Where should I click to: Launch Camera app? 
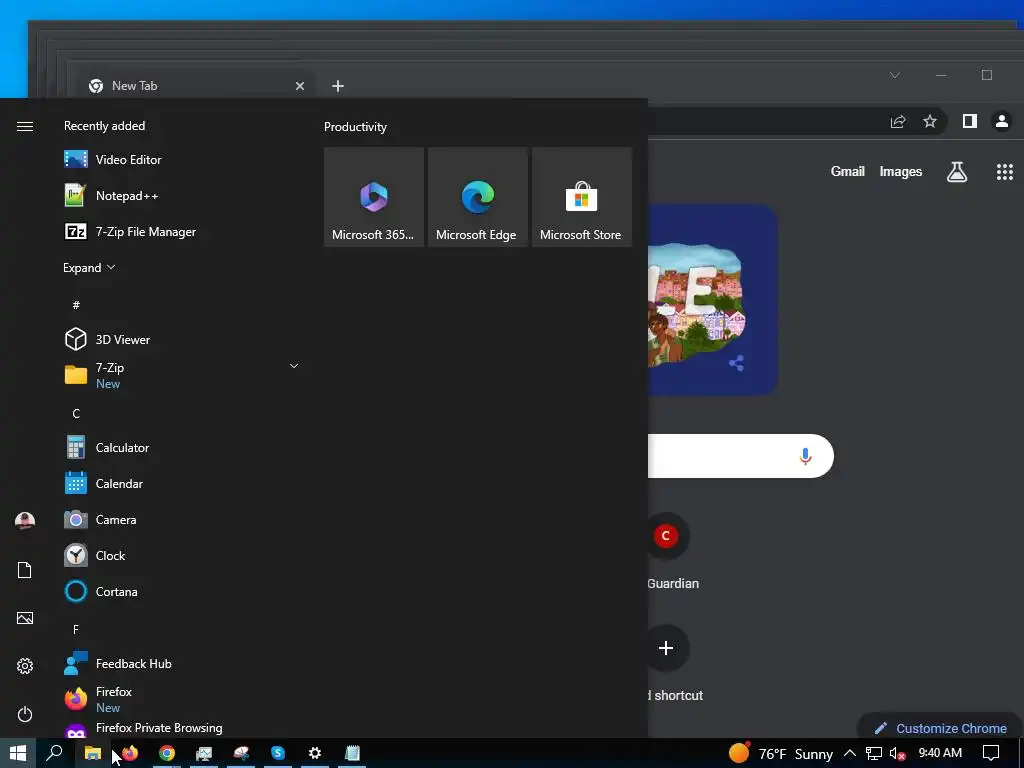(183, 519)
